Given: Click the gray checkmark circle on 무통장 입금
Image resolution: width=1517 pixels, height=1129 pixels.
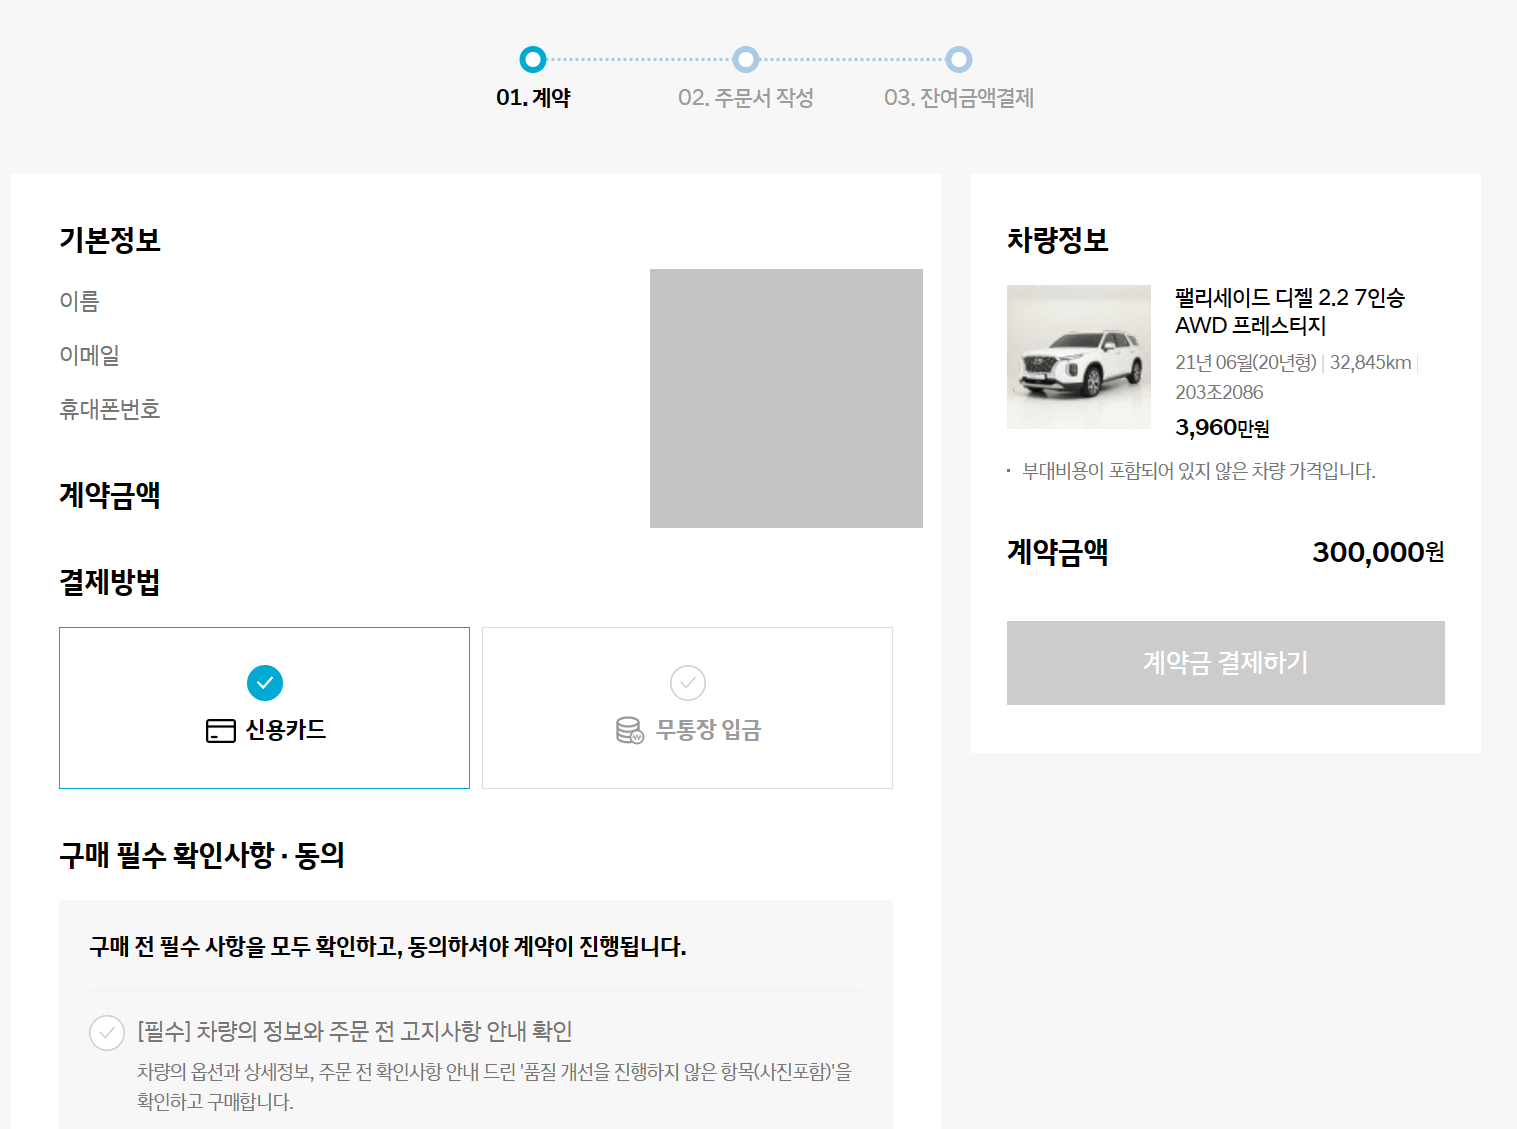Looking at the screenshot, I should pos(686,683).
